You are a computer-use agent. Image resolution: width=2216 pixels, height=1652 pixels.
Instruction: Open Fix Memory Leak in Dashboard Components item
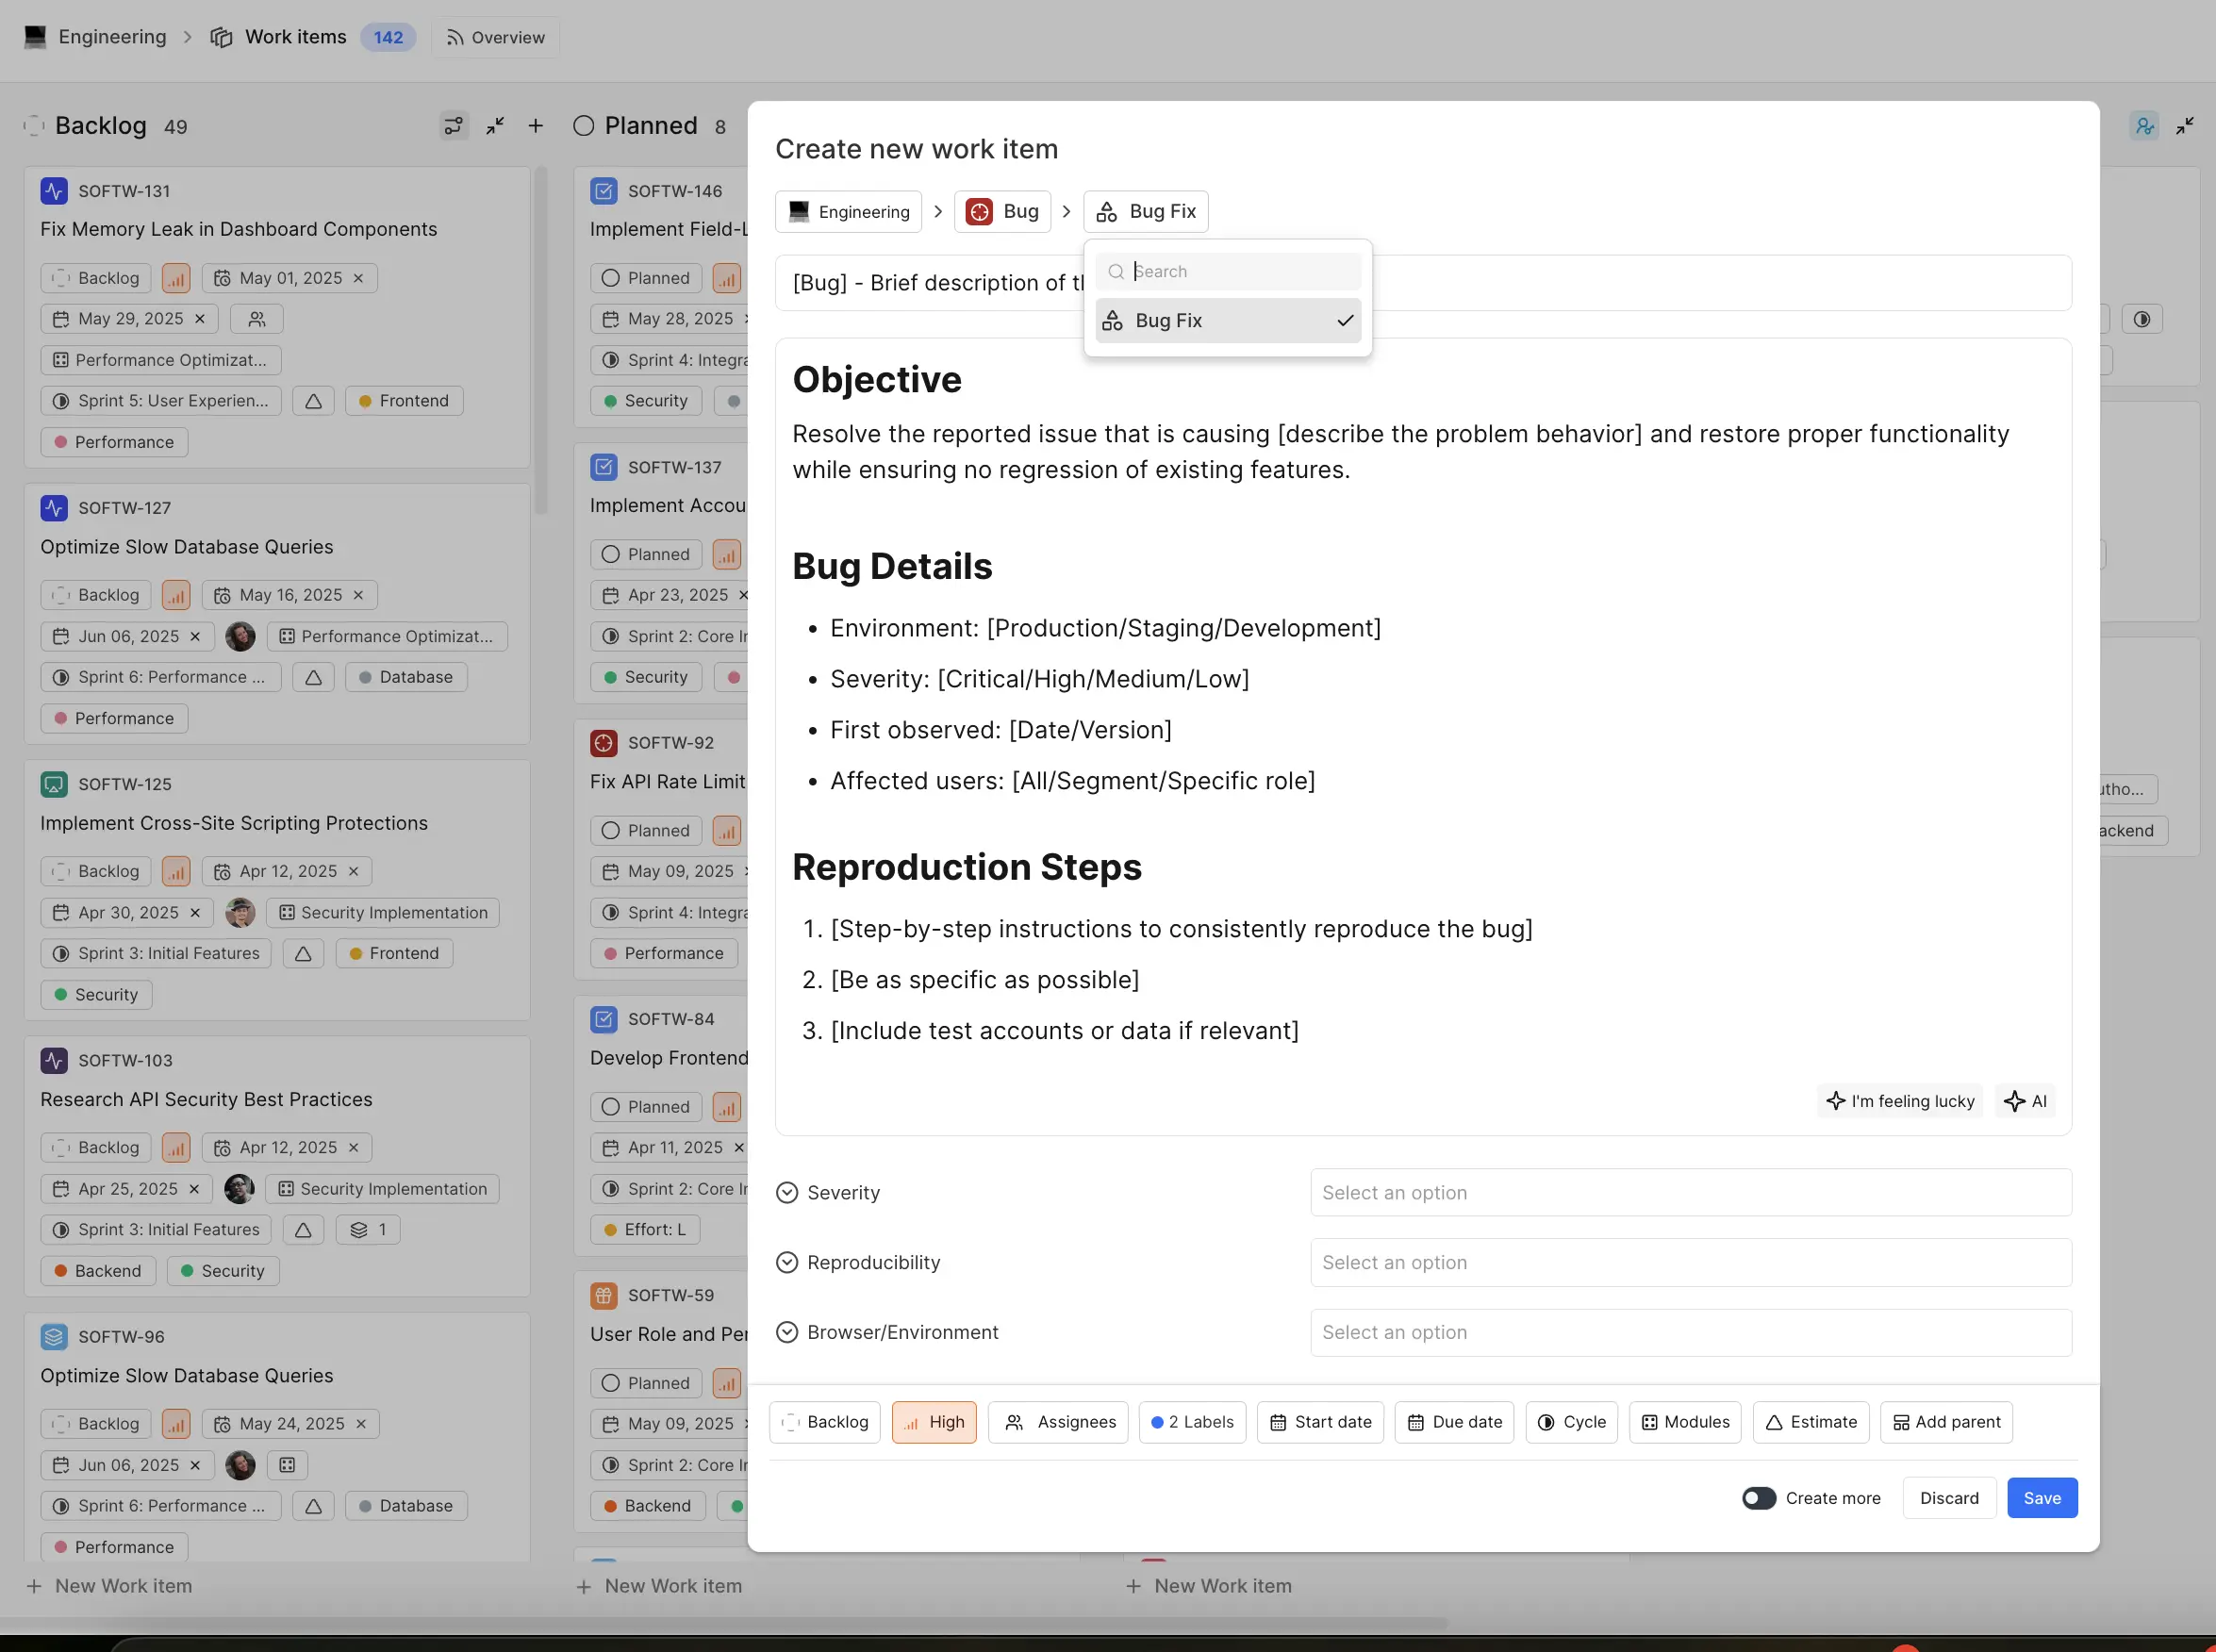pos(239,229)
